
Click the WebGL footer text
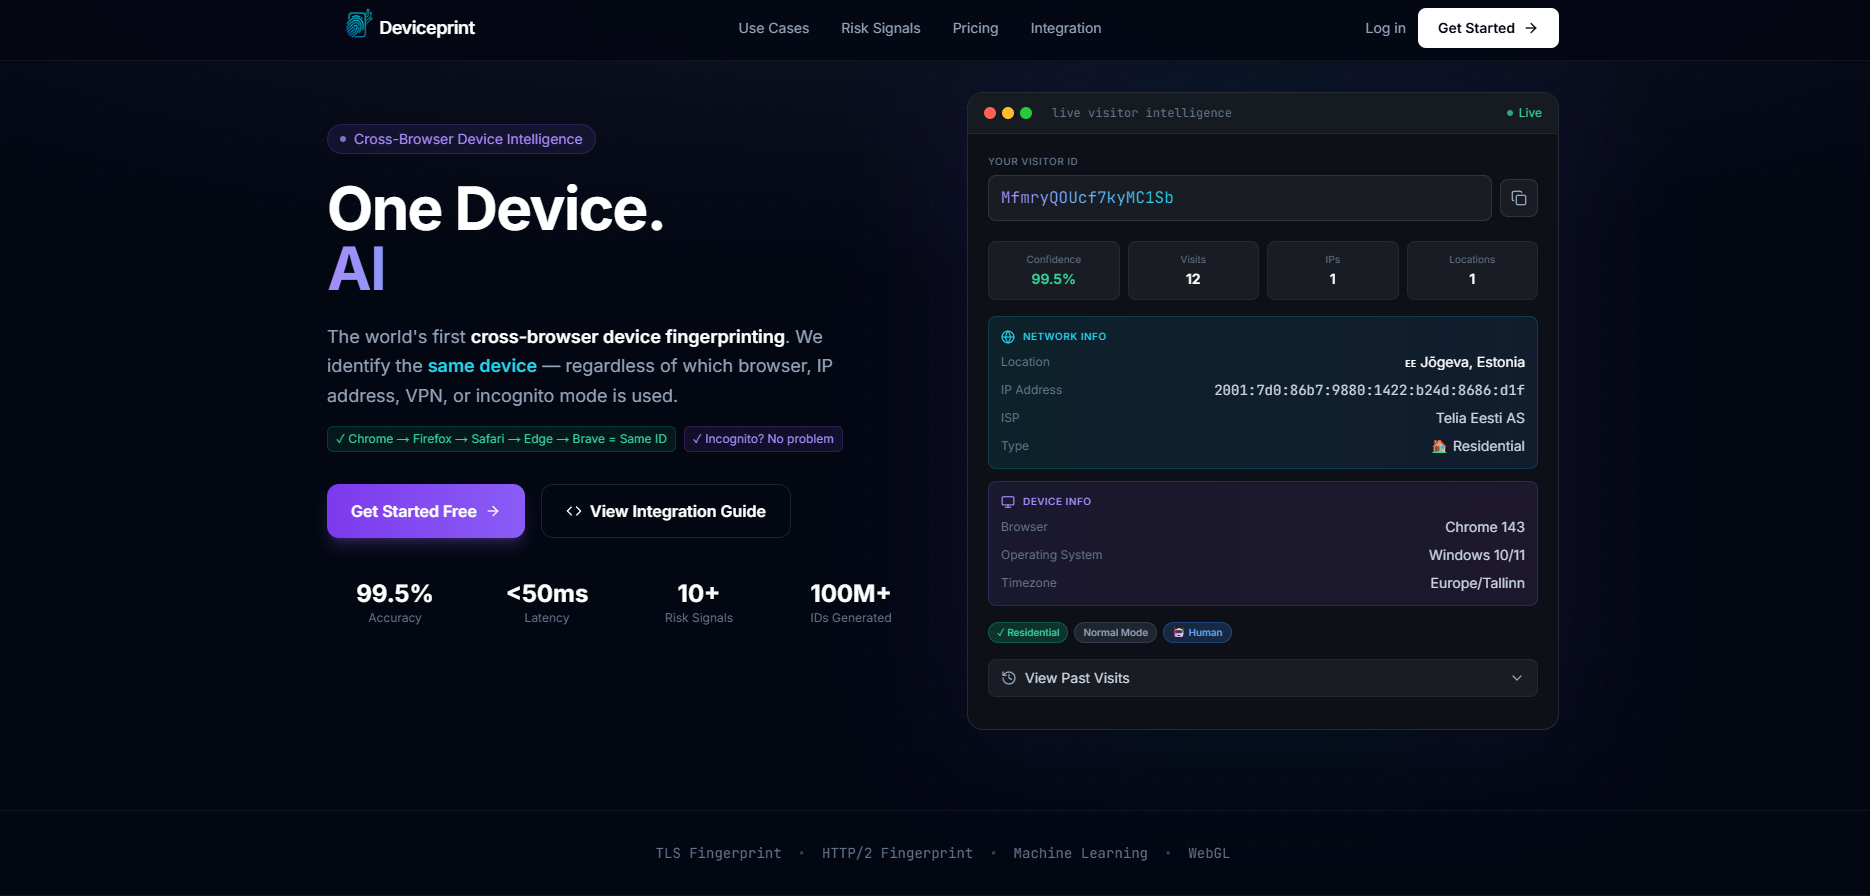point(1209,853)
